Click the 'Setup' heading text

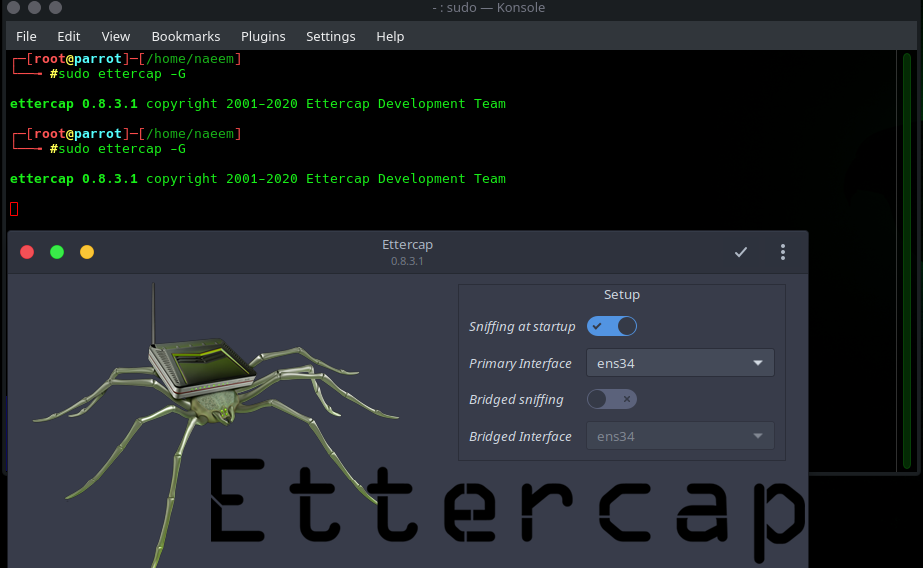click(x=622, y=294)
